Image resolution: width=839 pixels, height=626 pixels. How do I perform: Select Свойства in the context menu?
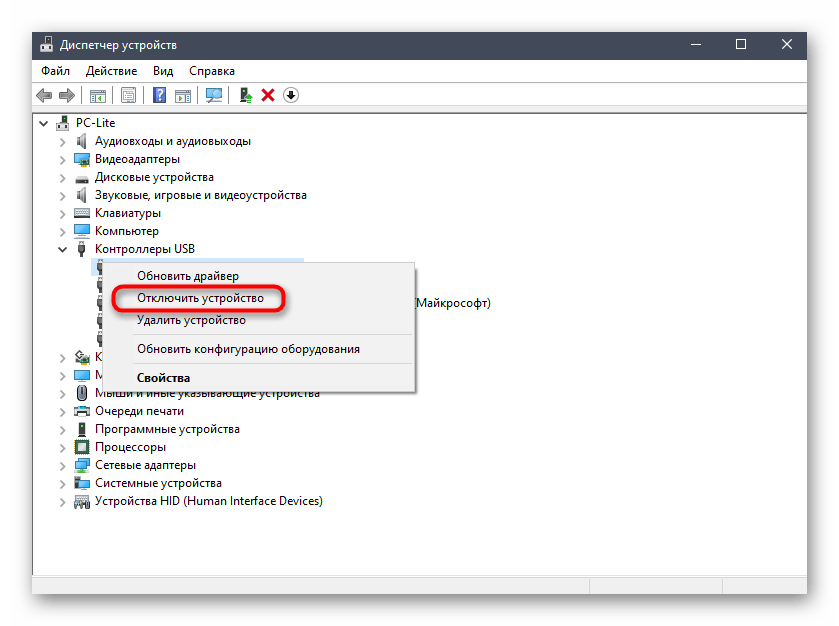pyautogui.click(x=163, y=378)
